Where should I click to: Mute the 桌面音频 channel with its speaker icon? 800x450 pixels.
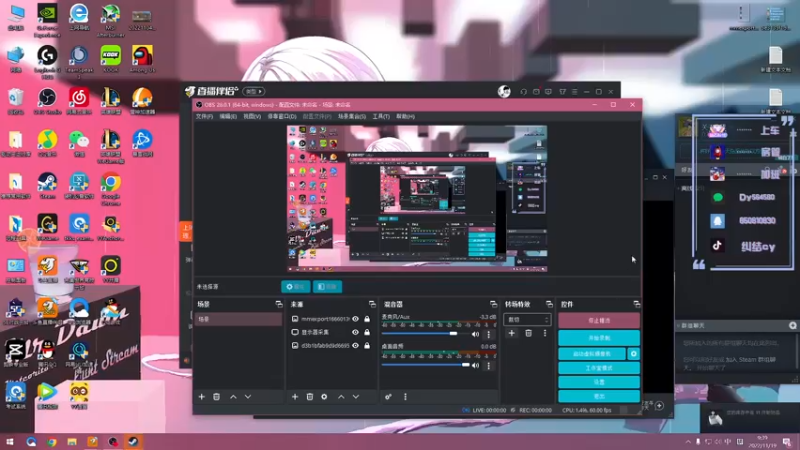(x=476, y=365)
